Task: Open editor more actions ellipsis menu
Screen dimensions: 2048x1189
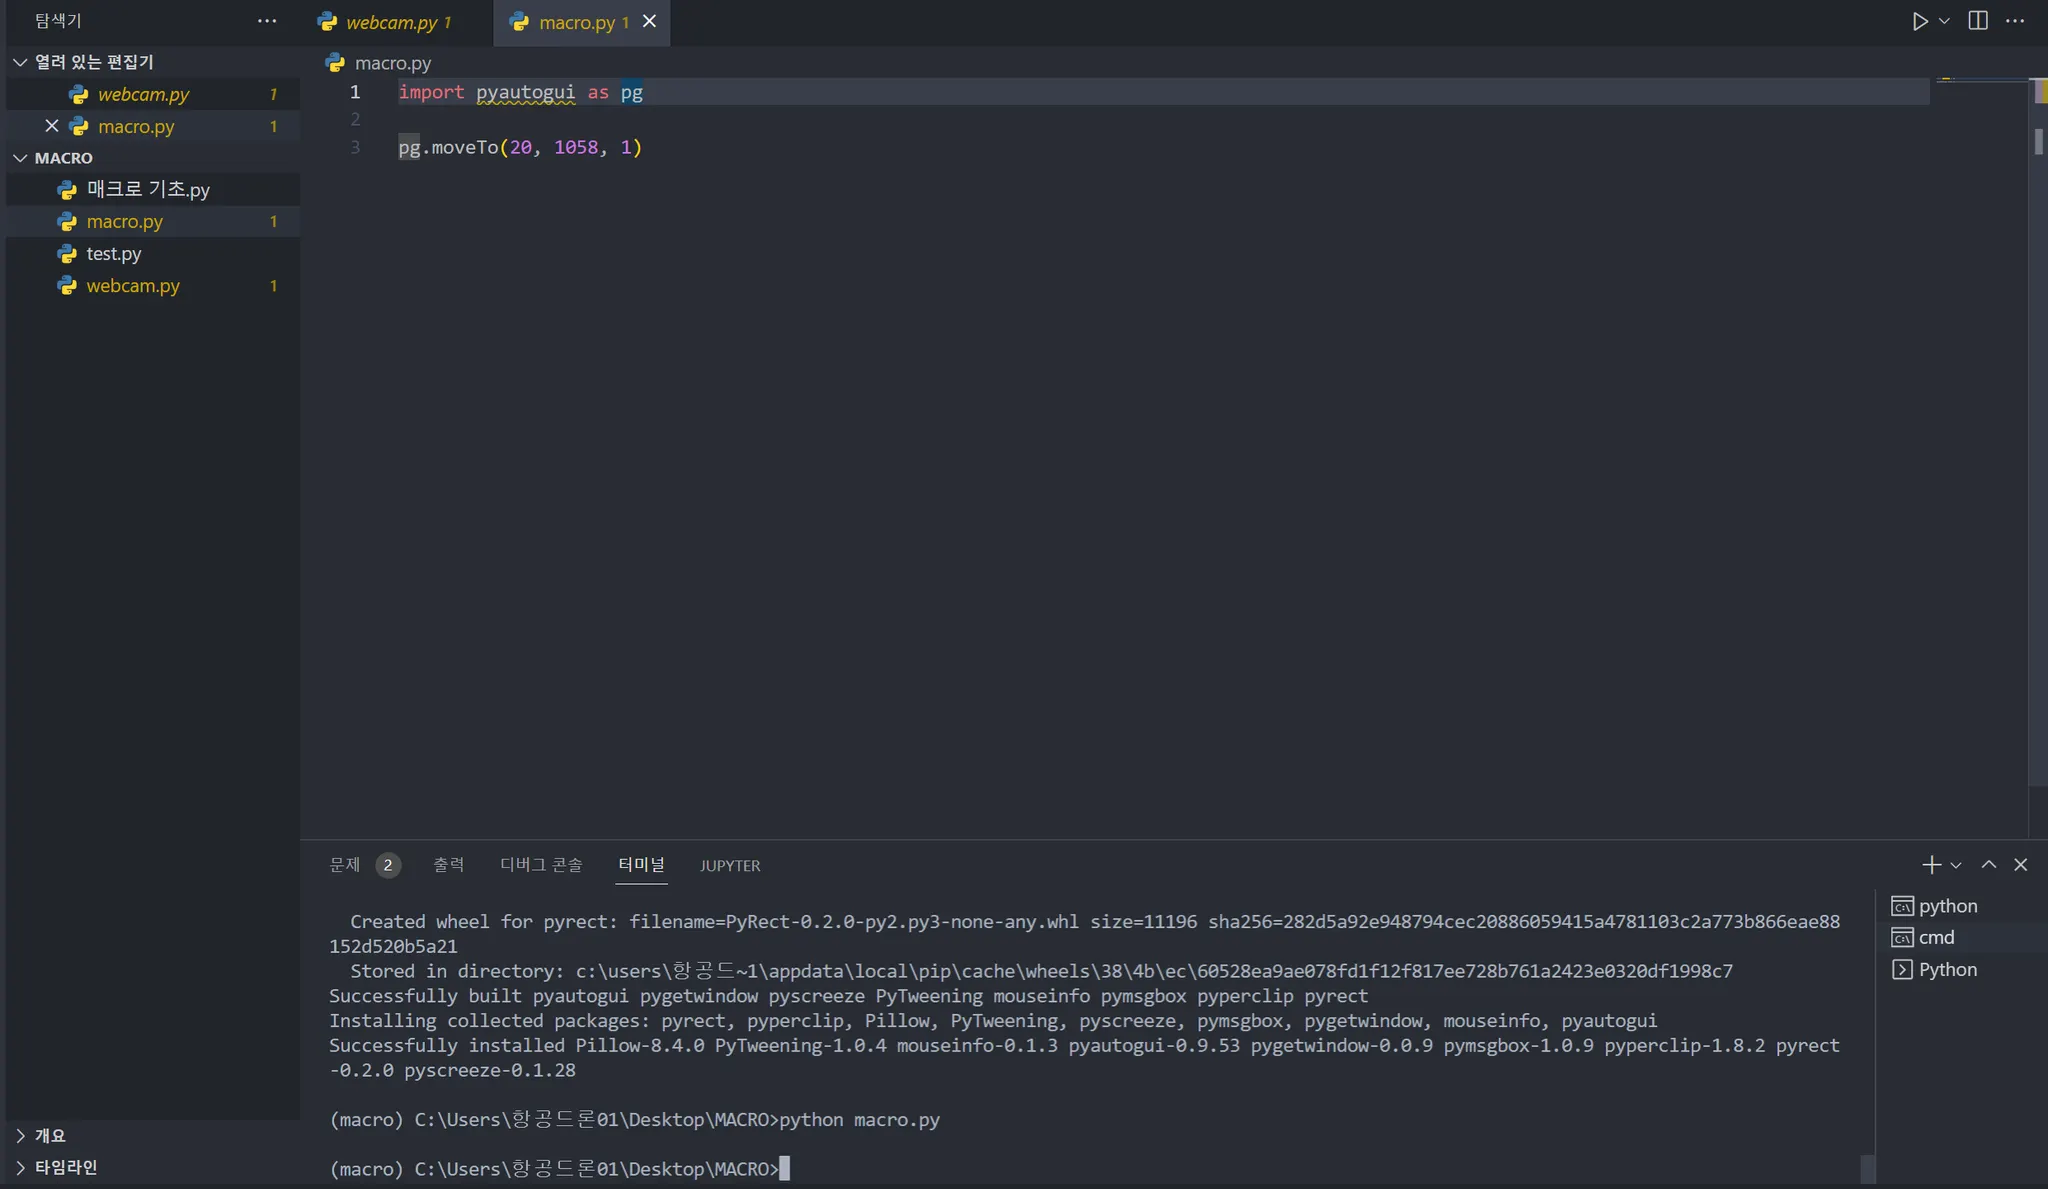Action: click(2015, 21)
